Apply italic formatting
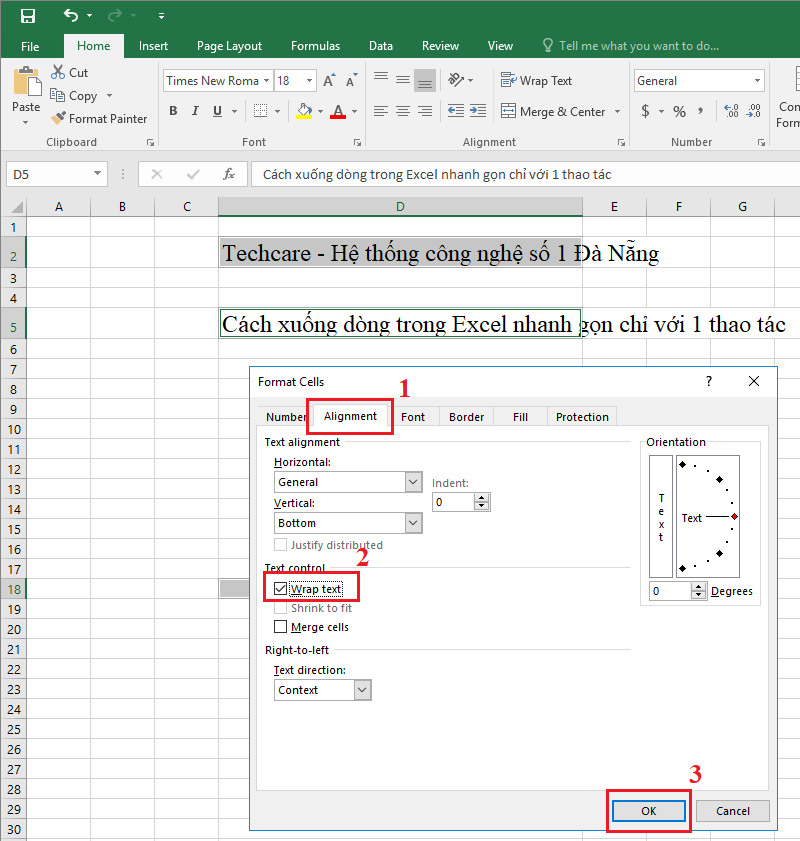Screen dimensions: 800x841 [x=194, y=111]
